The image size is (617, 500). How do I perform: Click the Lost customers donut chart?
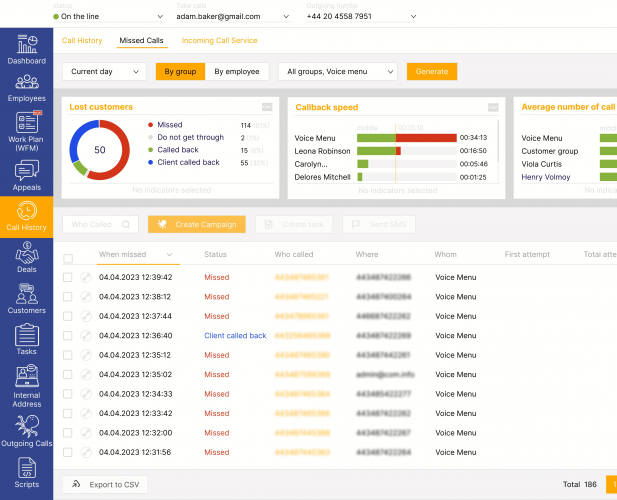(x=100, y=150)
